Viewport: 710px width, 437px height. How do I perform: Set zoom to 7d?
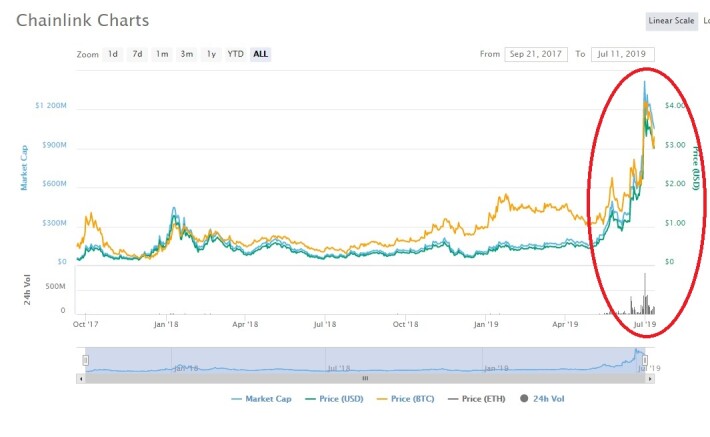pos(137,54)
